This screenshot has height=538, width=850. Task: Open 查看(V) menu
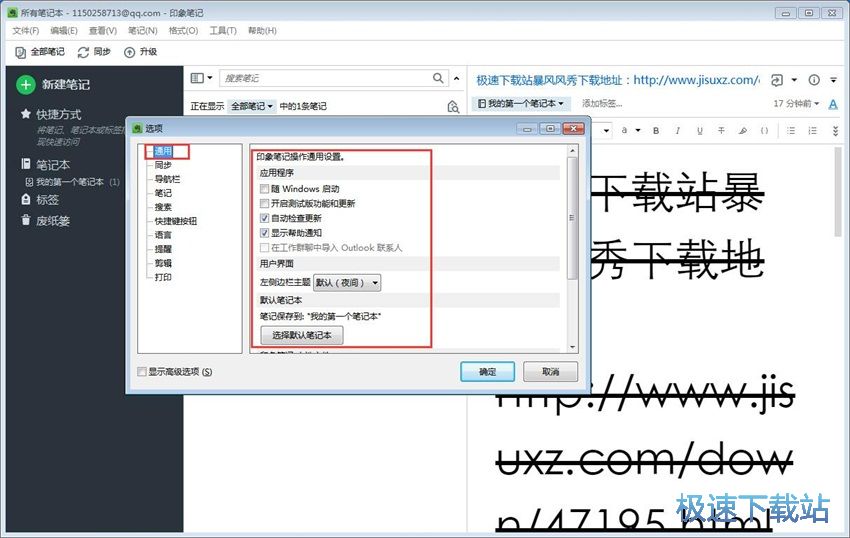coord(103,31)
